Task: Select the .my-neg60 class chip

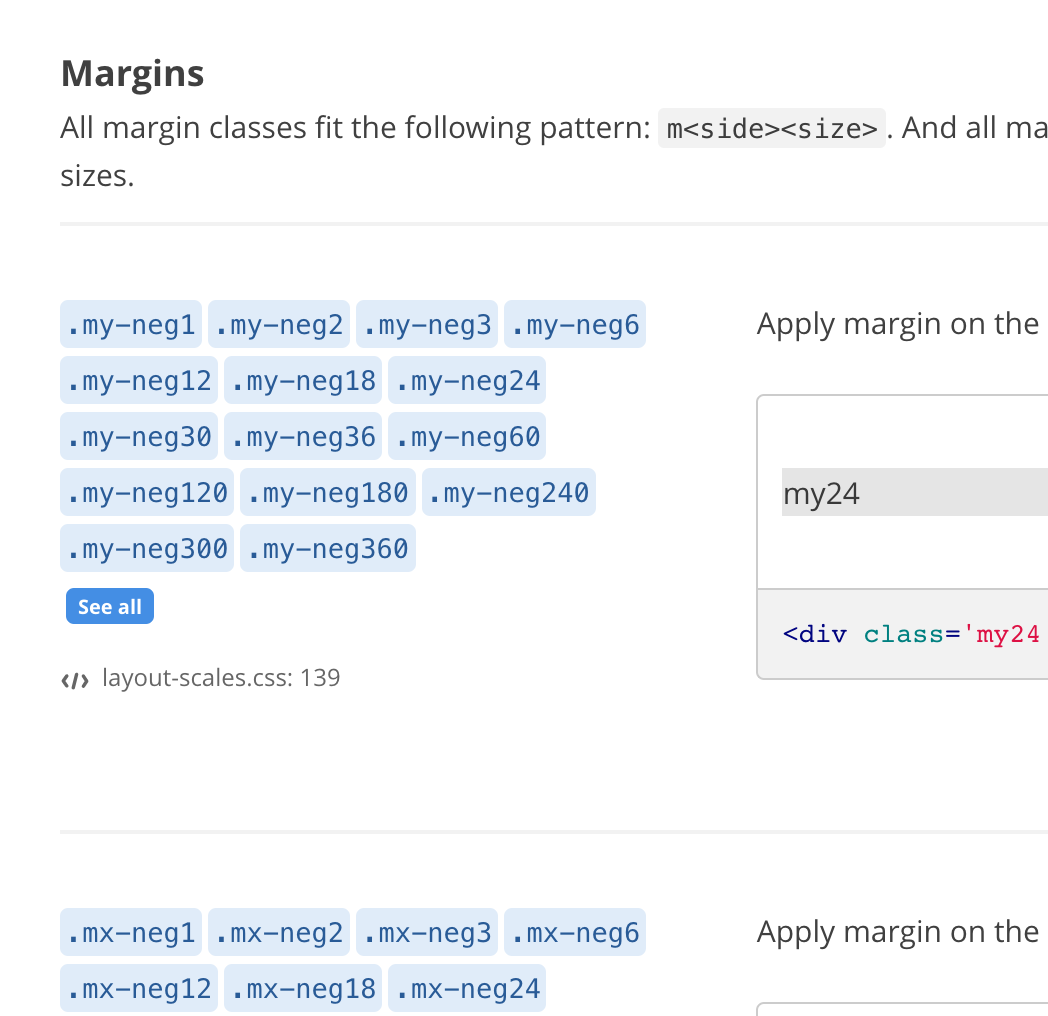Action: (466, 435)
